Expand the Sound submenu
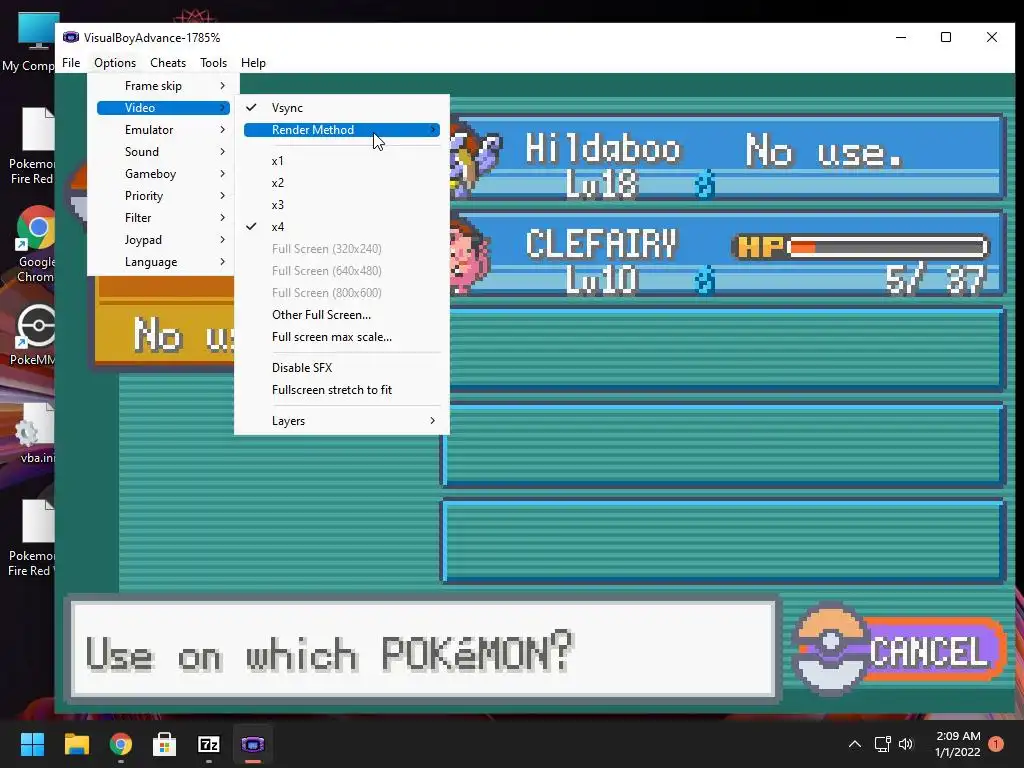The width and height of the screenshot is (1024, 768). (163, 152)
